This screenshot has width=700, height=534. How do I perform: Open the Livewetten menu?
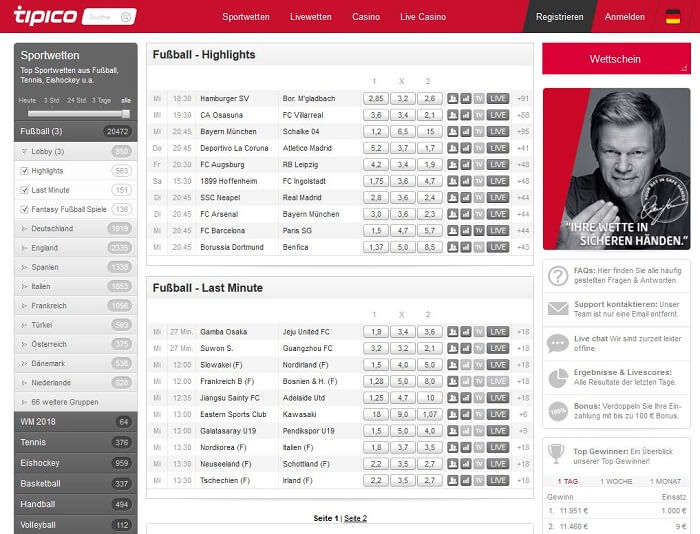click(x=311, y=17)
